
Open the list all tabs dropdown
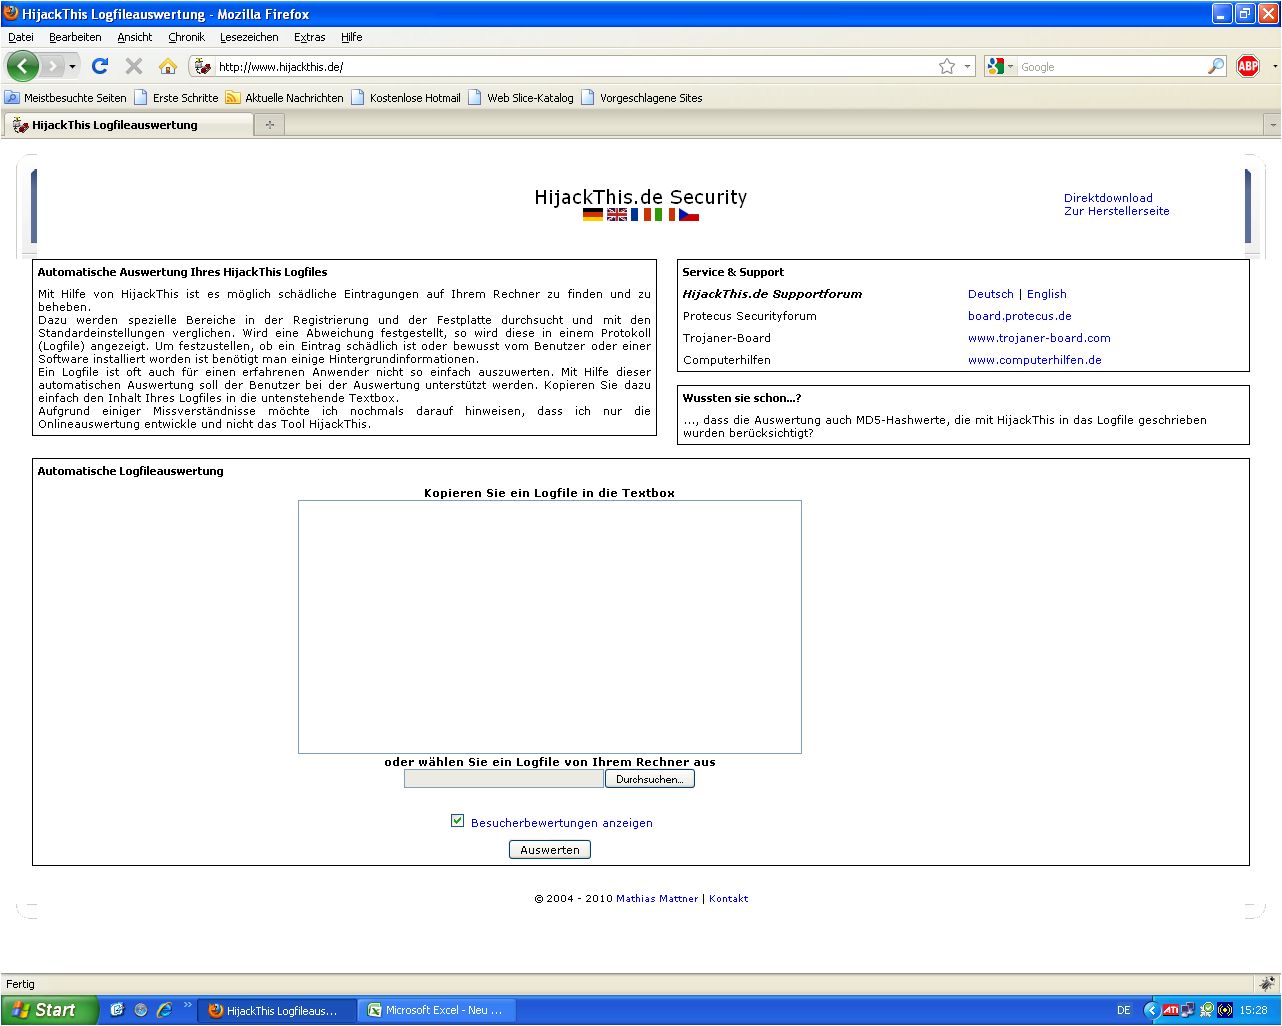1272,126
